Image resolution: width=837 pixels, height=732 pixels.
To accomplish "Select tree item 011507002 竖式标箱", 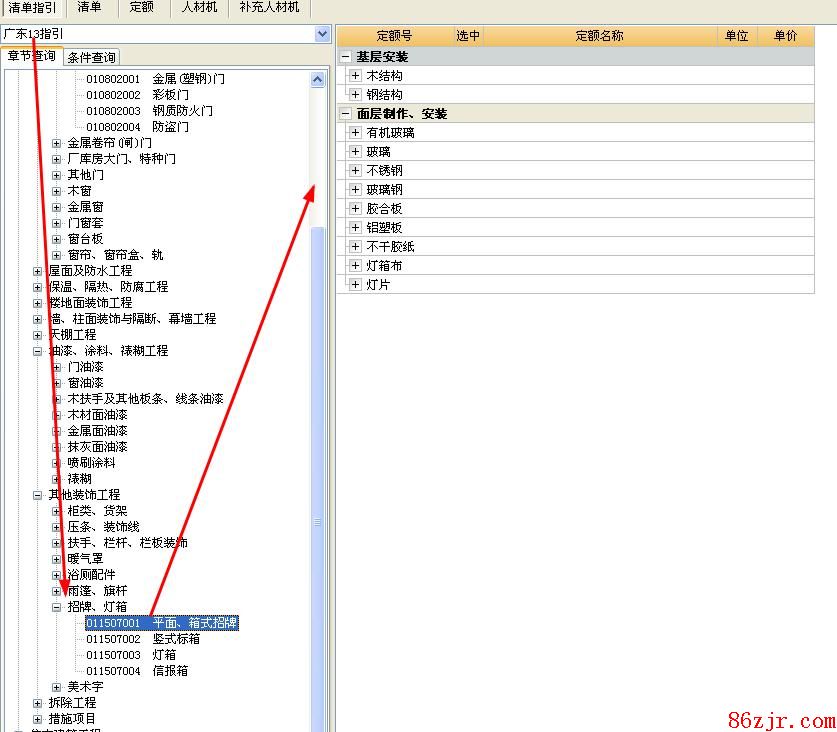I will point(143,639).
